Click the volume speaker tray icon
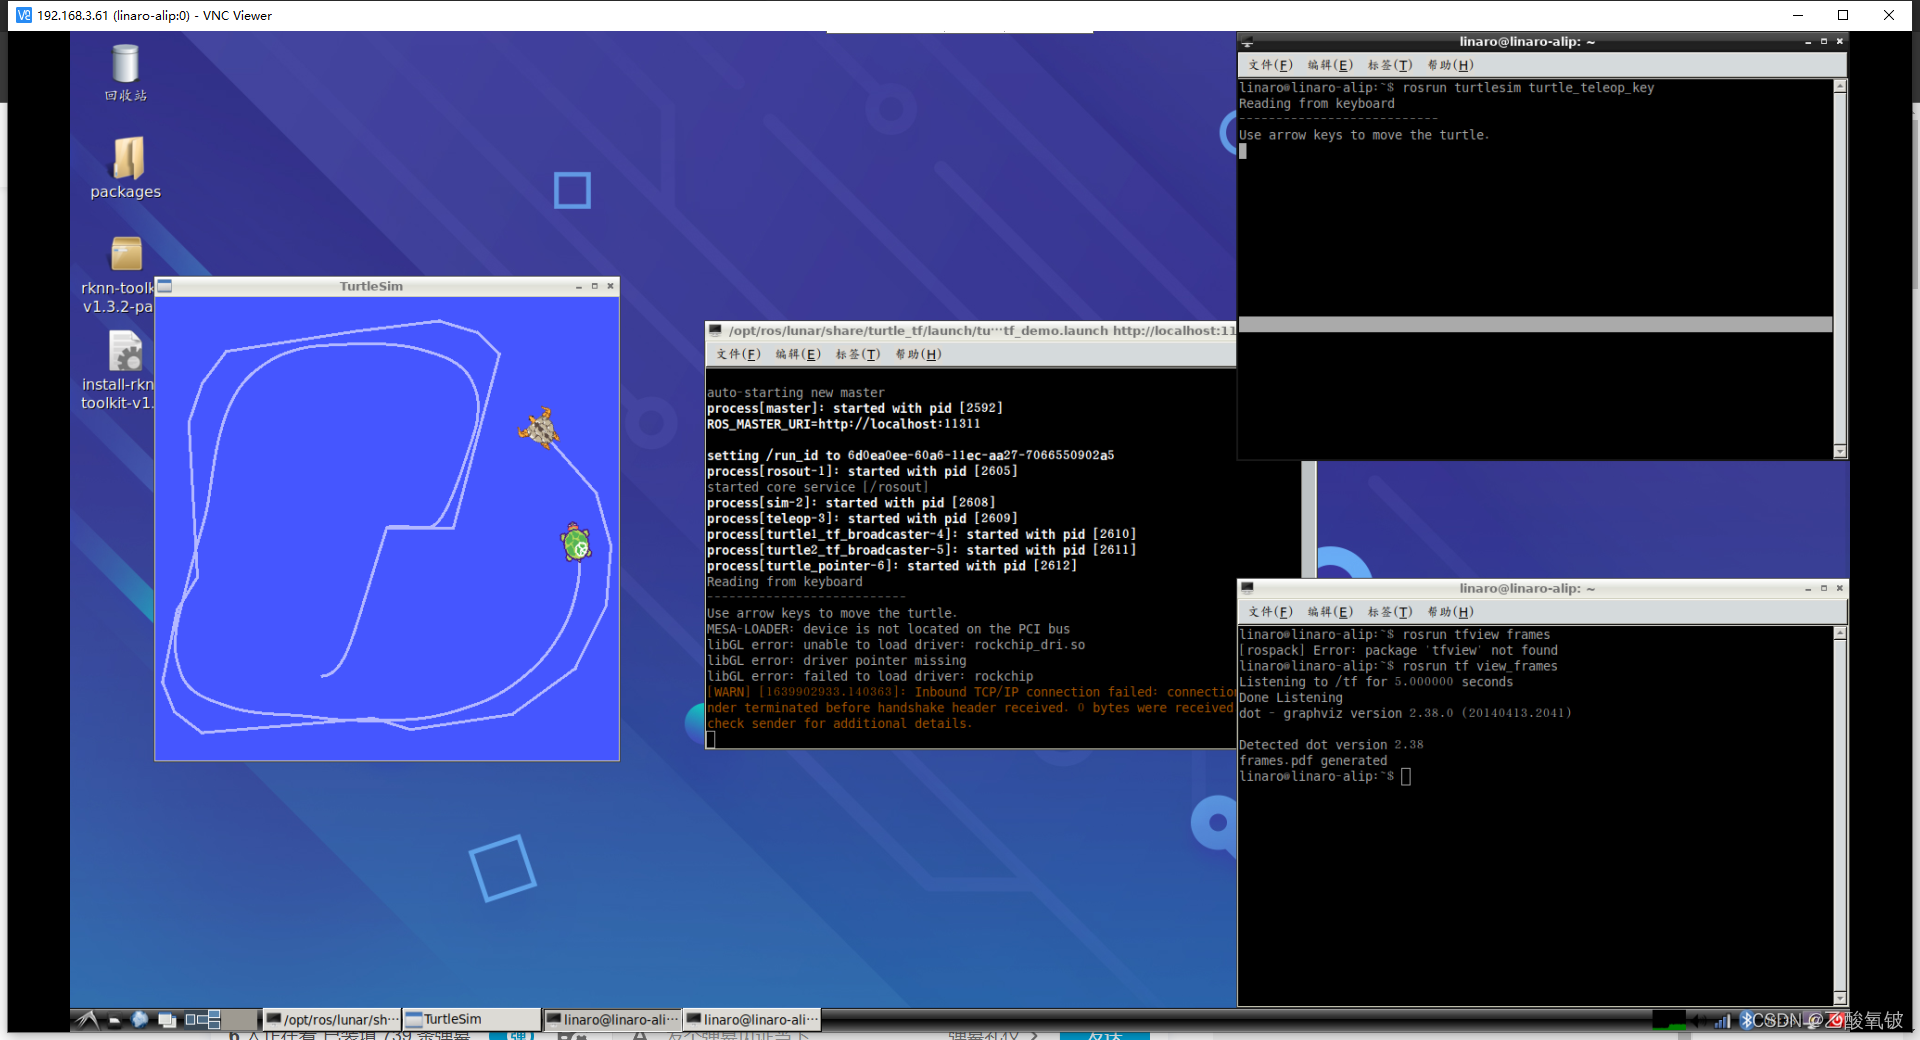 click(1698, 1020)
